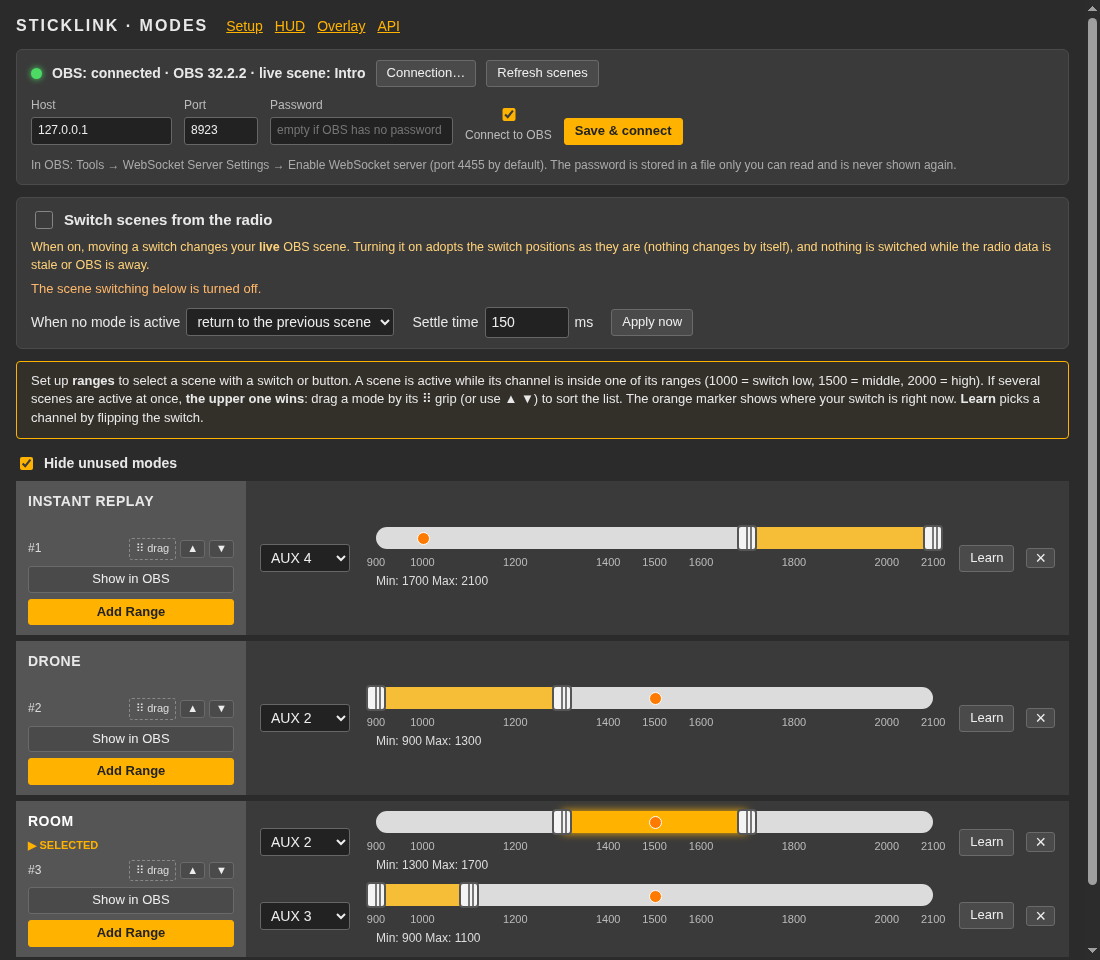Focus the Password input field
The width and height of the screenshot is (1100, 960).
(x=361, y=131)
